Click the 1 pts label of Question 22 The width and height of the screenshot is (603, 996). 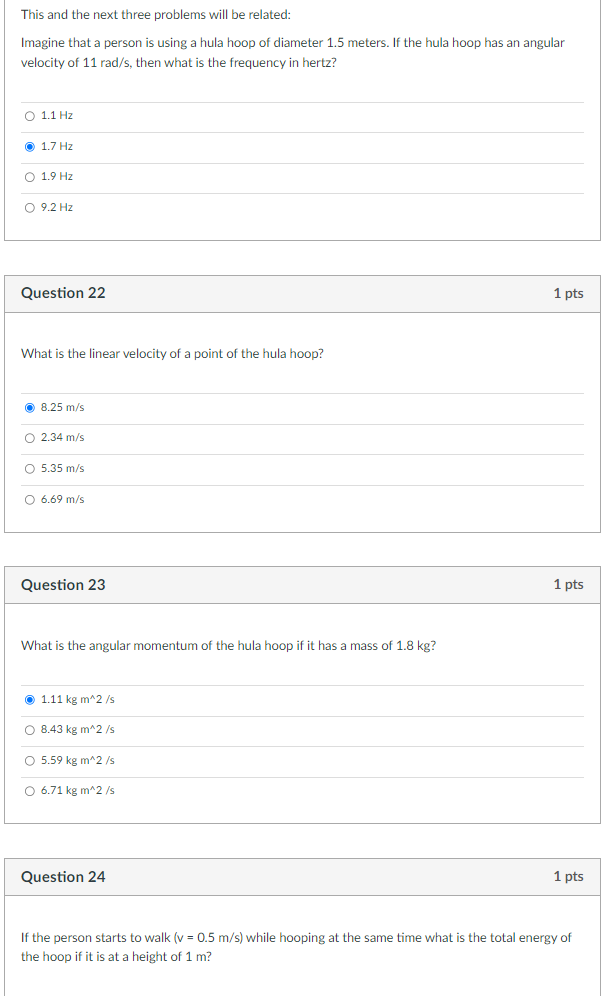click(x=568, y=293)
